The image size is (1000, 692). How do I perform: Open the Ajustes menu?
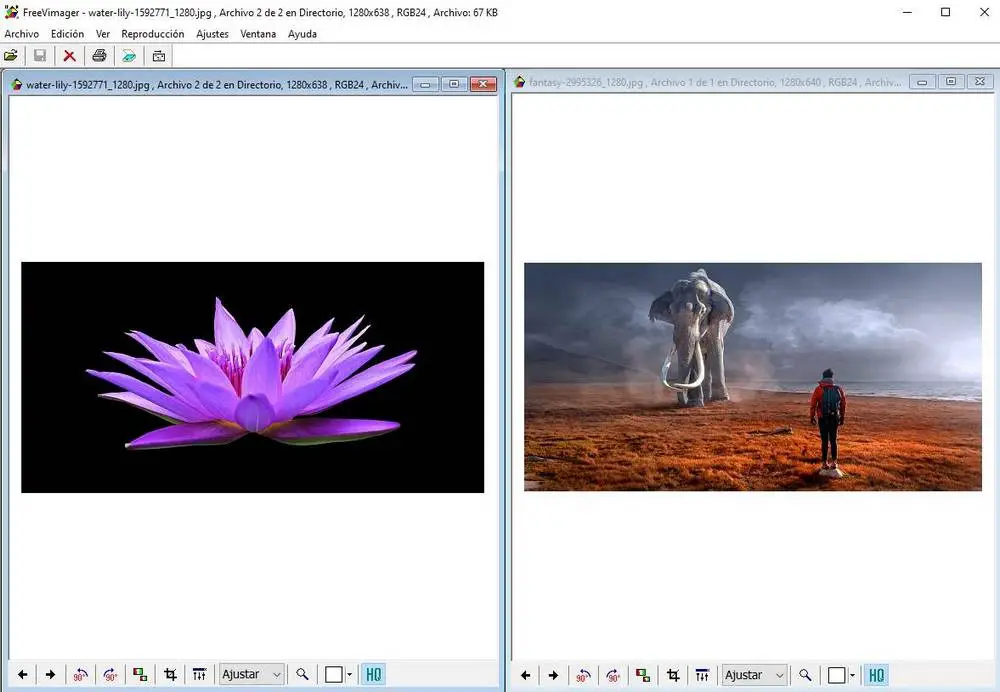212,34
